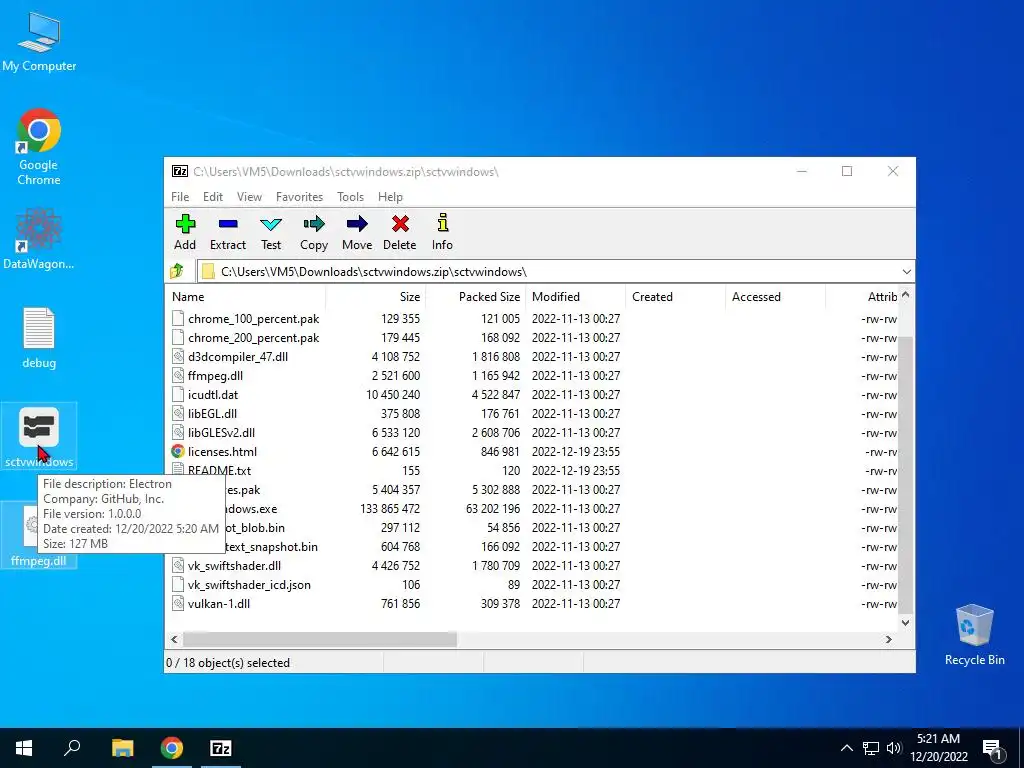Viewport: 1024px width, 768px height.
Task: Open the File menu
Action: 180,197
